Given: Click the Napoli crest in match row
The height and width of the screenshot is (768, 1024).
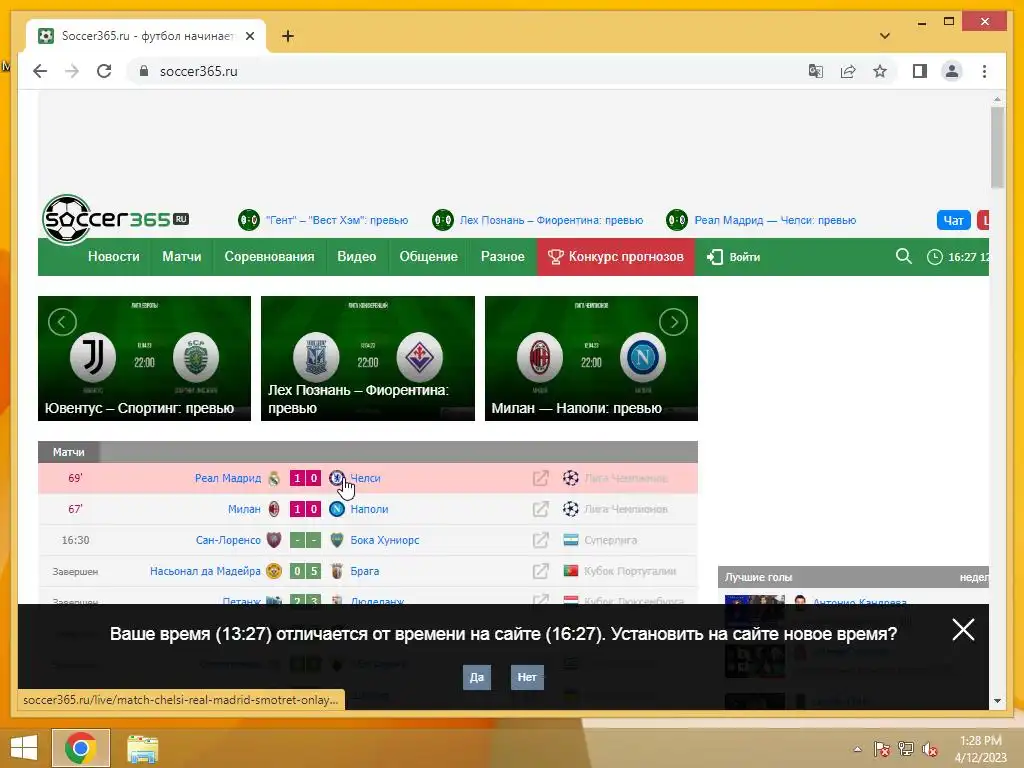Looking at the screenshot, I should tap(336, 509).
